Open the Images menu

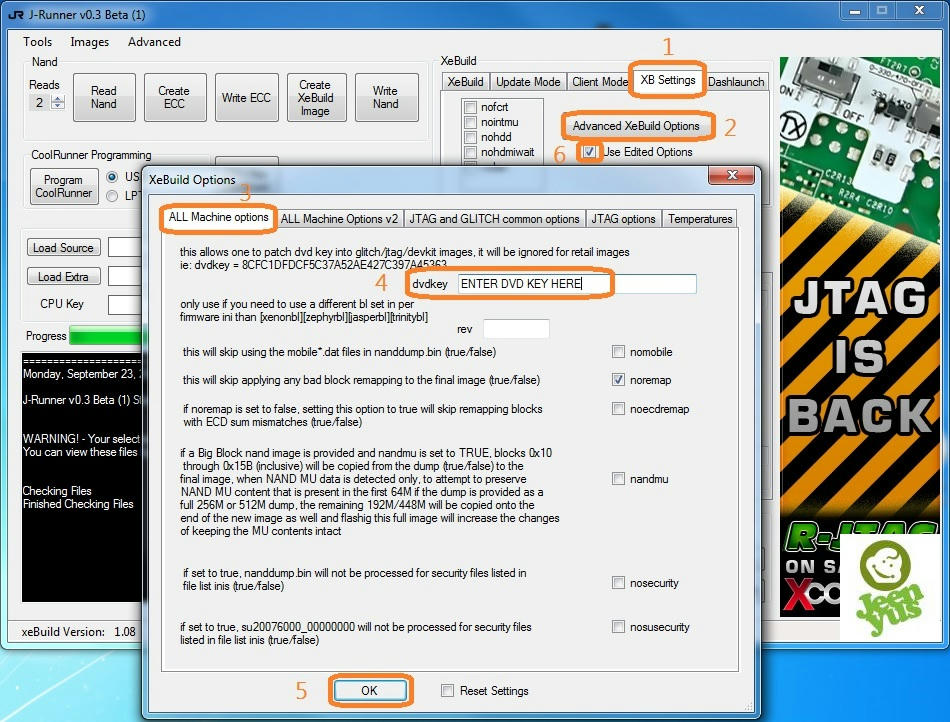(x=90, y=42)
